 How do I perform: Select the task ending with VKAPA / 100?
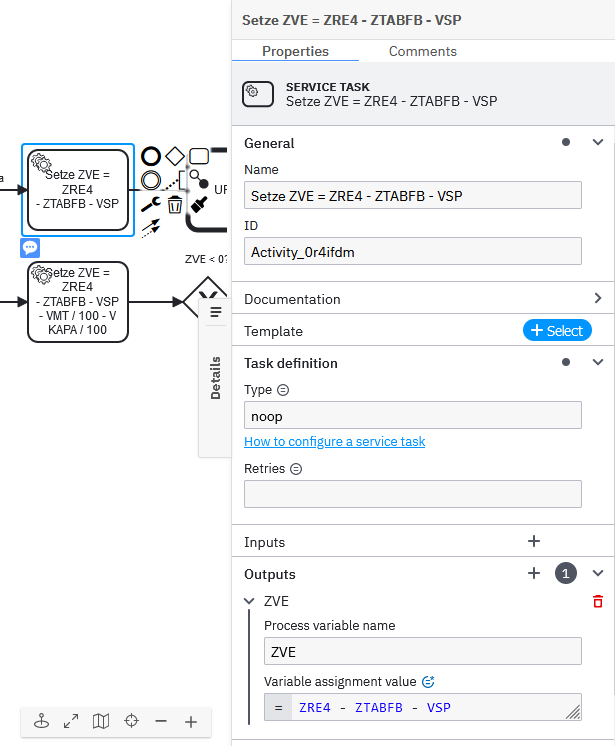pyautogui.click(x=78, y=302)
